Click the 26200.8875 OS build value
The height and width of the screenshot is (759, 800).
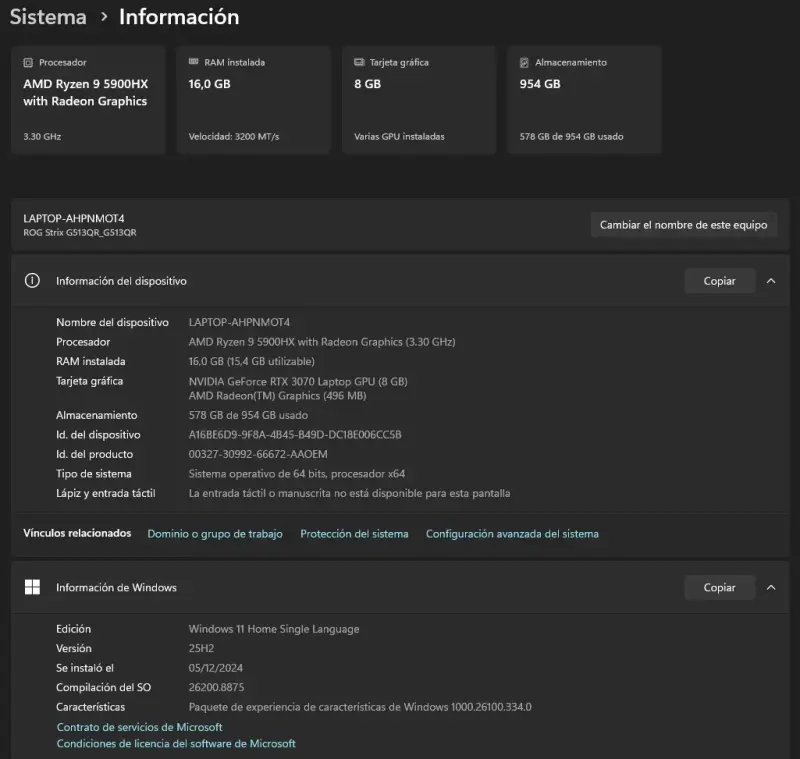point(216,687)
